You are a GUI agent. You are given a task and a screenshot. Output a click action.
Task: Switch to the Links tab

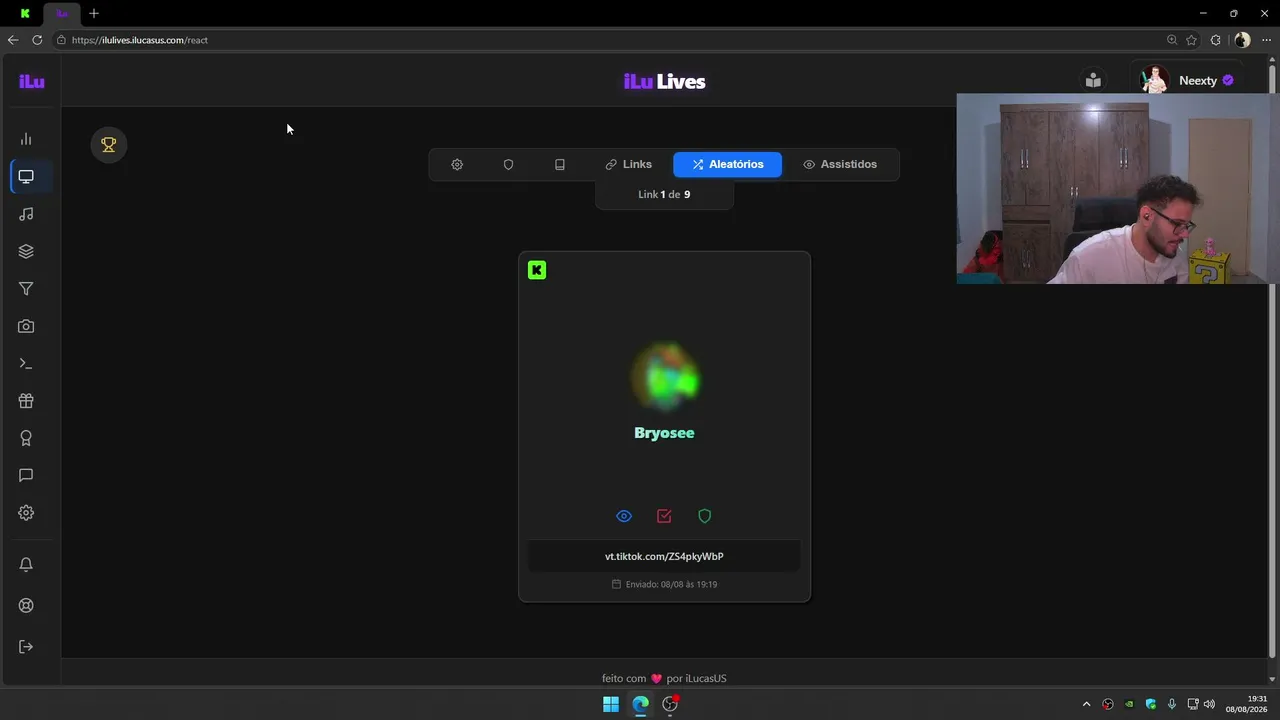(628, 164)
